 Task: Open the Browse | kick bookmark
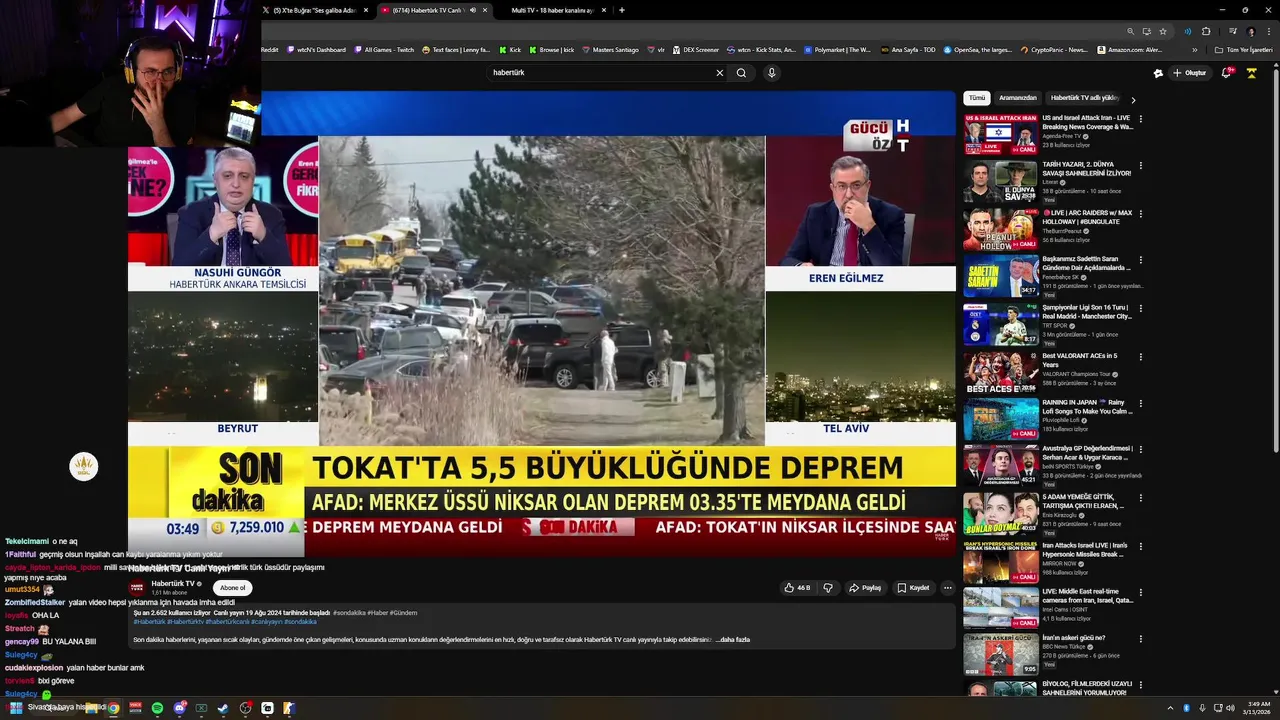(552, 50)
